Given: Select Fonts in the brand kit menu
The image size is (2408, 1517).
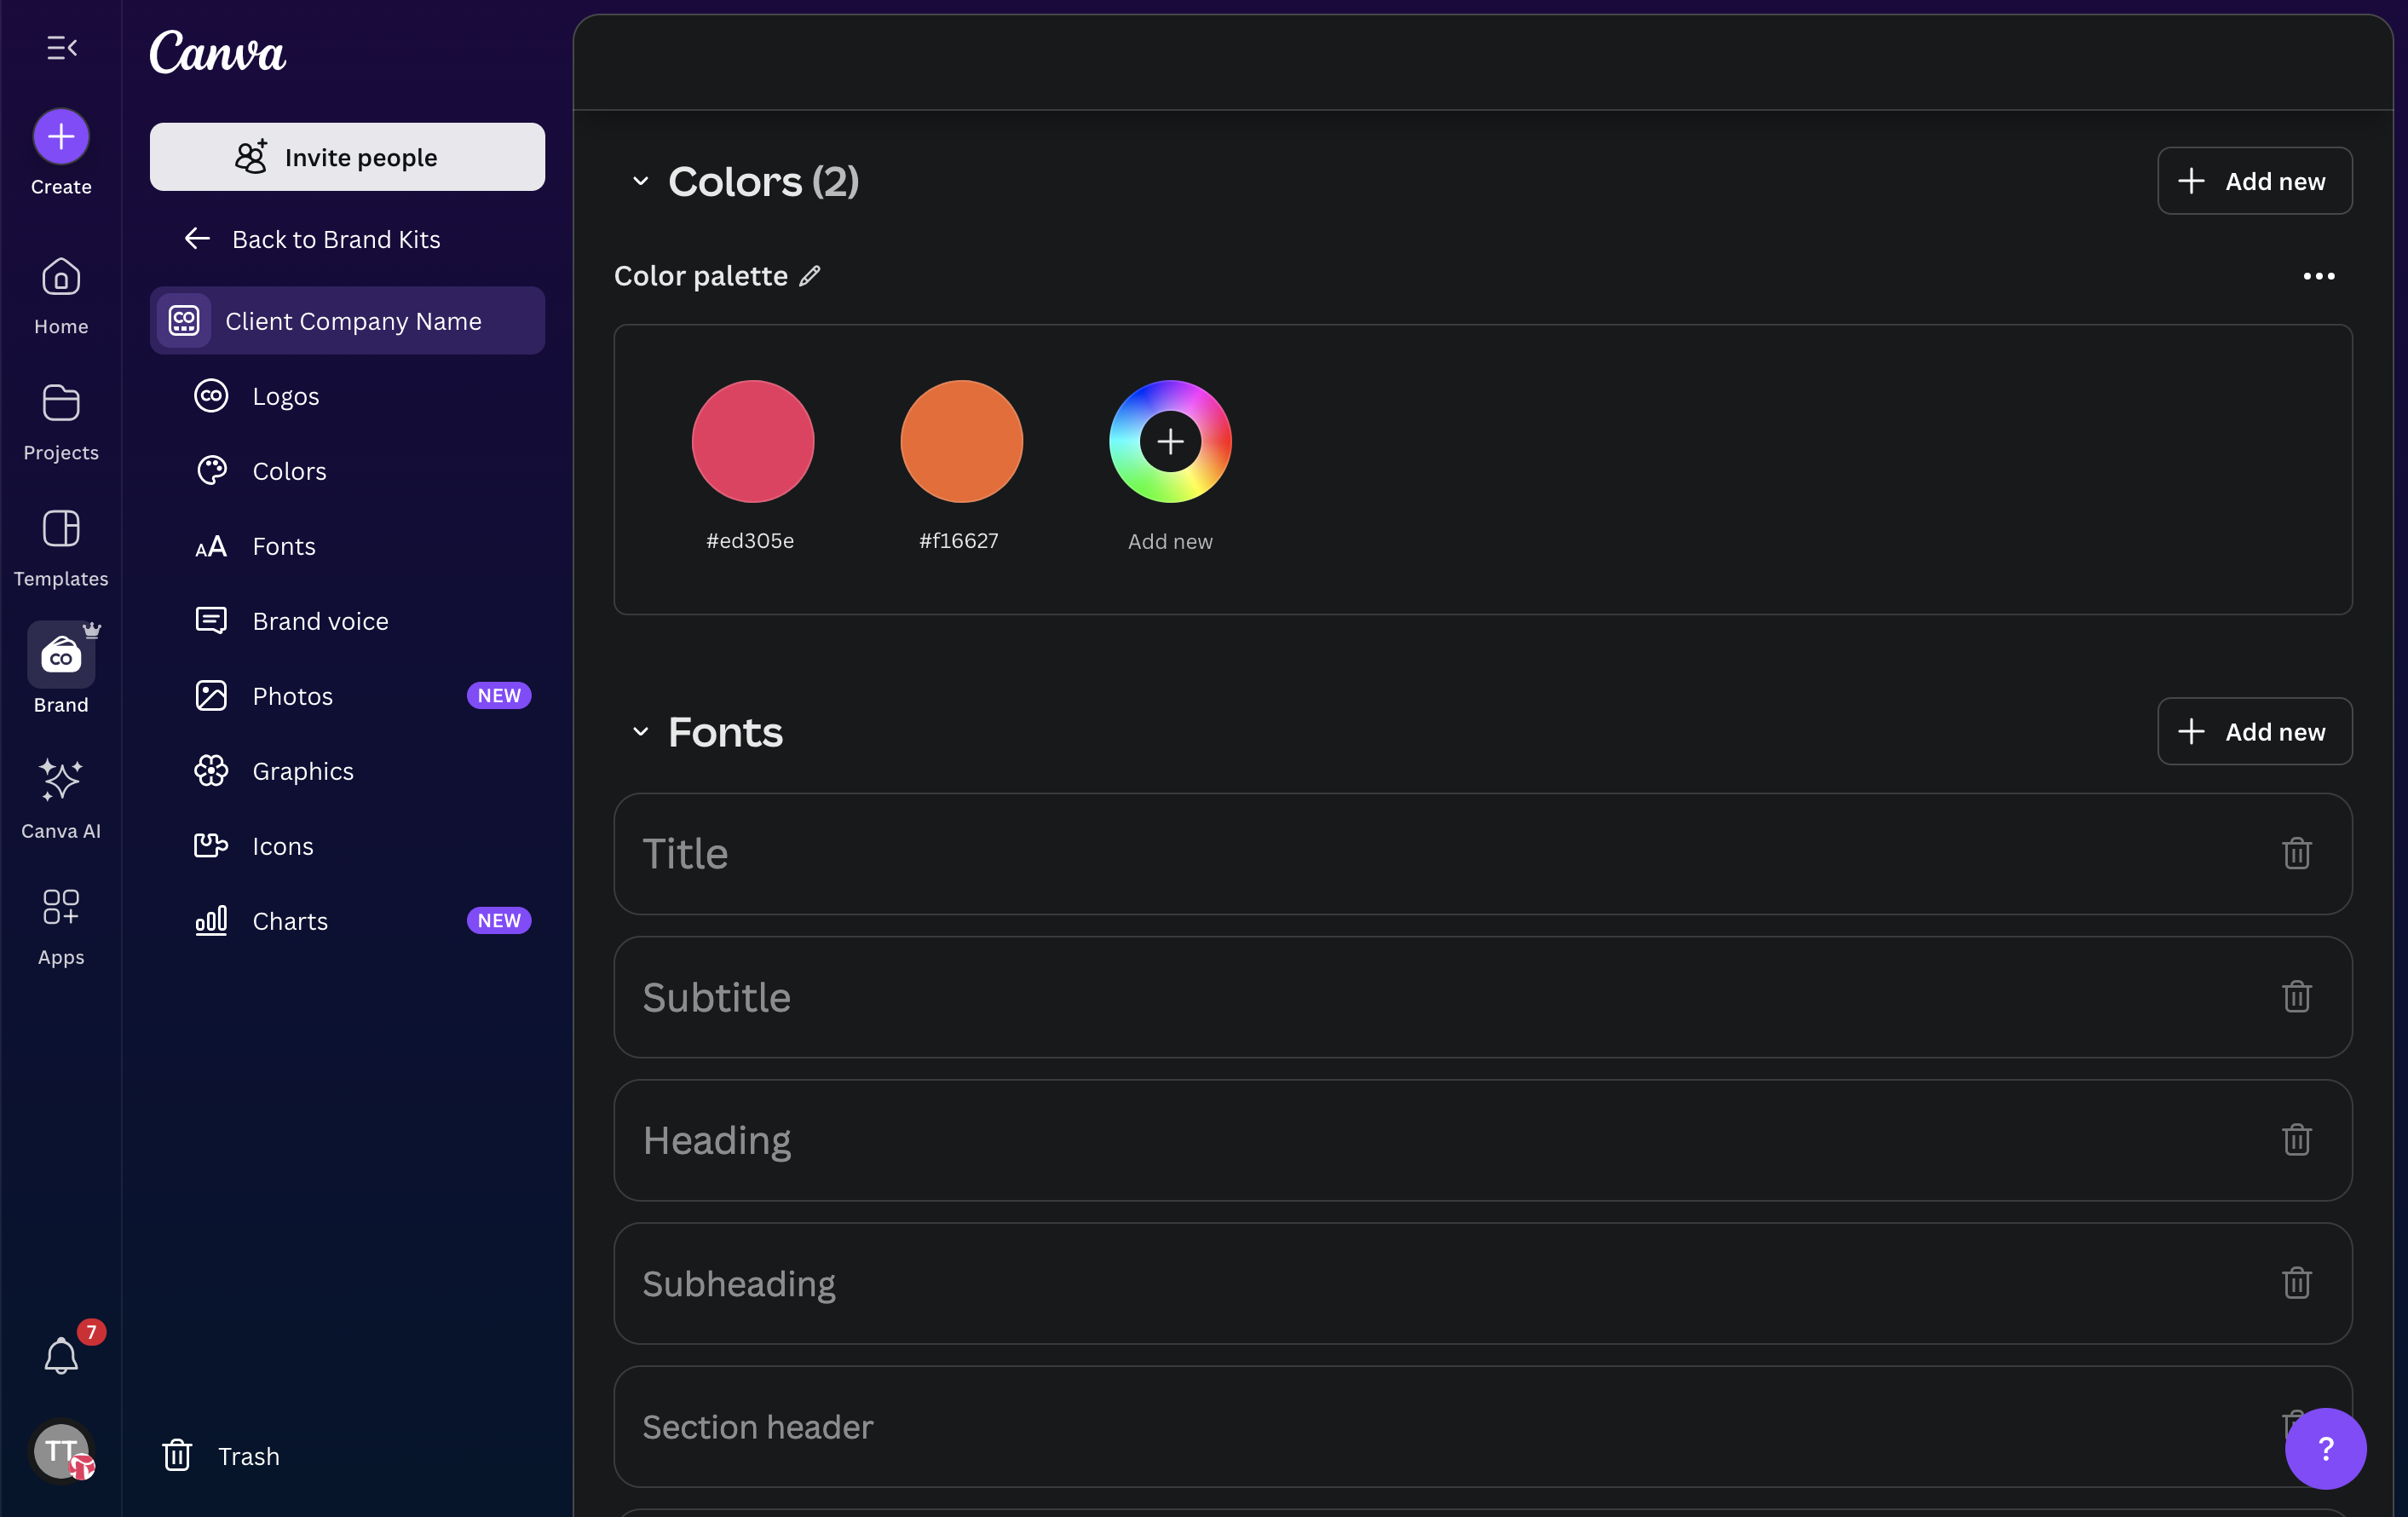Looking at the screenshot, I should pos(347,546).
